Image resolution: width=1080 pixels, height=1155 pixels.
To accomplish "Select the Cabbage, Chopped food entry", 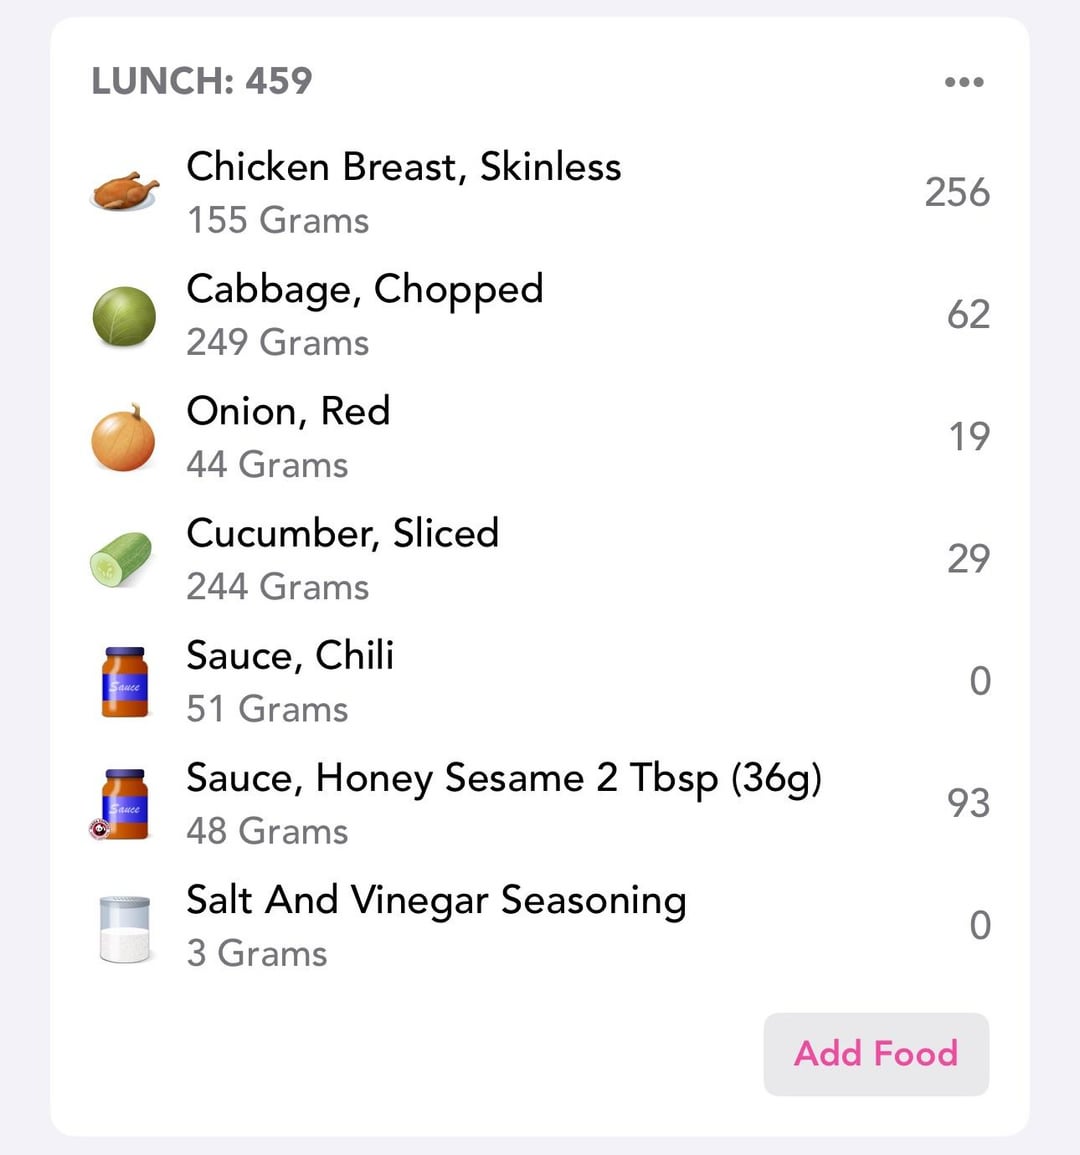I will click(364, 290).
